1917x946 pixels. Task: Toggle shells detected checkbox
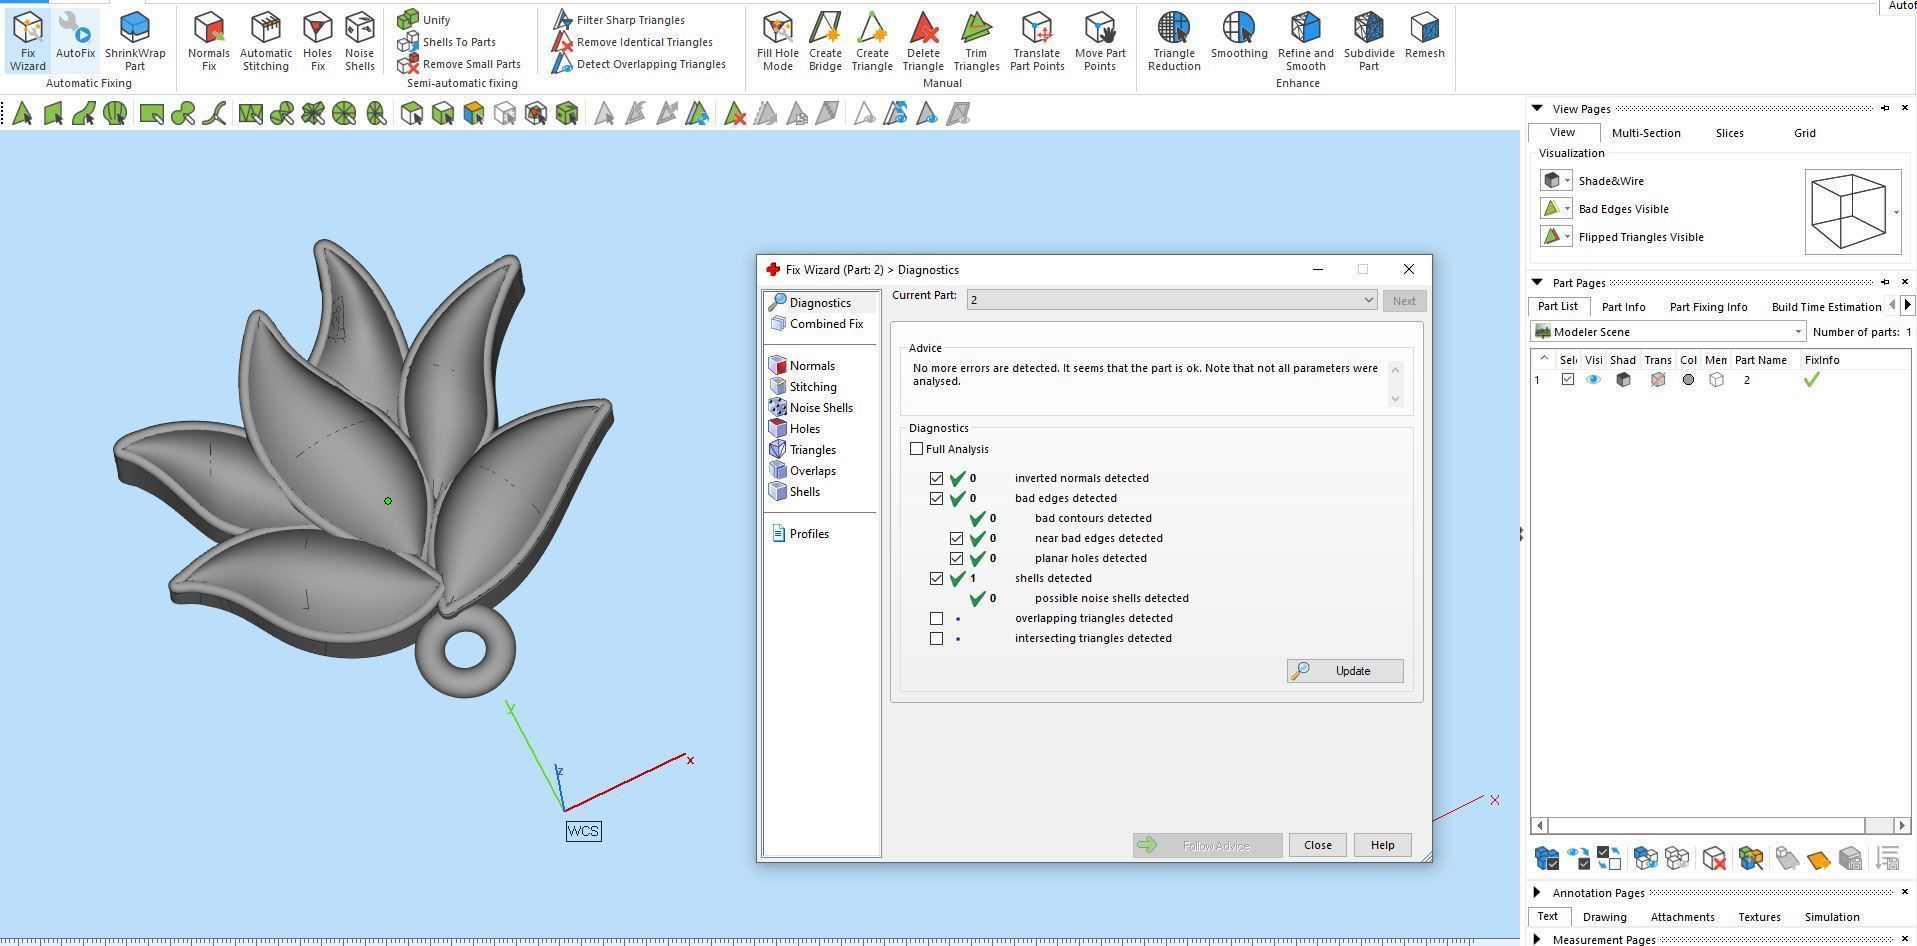[x=936, y=578]
